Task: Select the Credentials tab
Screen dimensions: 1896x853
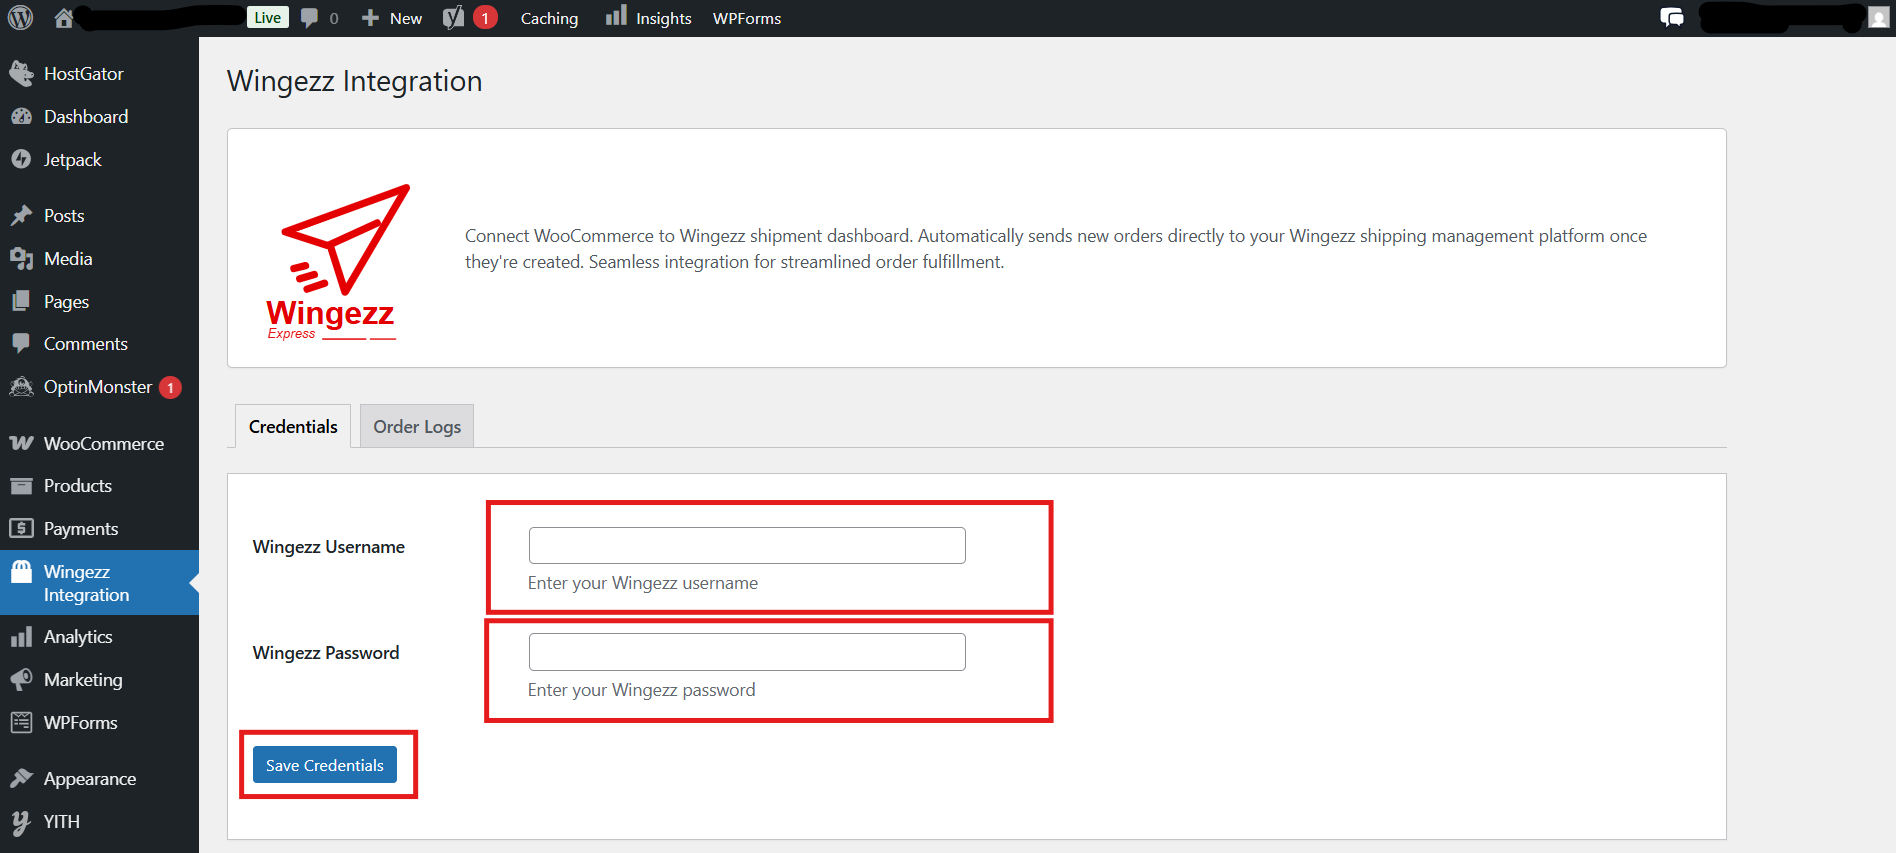Action: tap(293, 427)
